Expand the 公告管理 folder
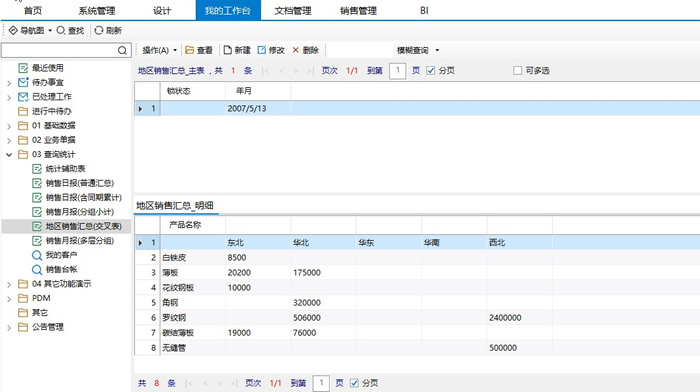Image resolution: width=700 pixels, height=392 pixels. [x=9, y=328]
